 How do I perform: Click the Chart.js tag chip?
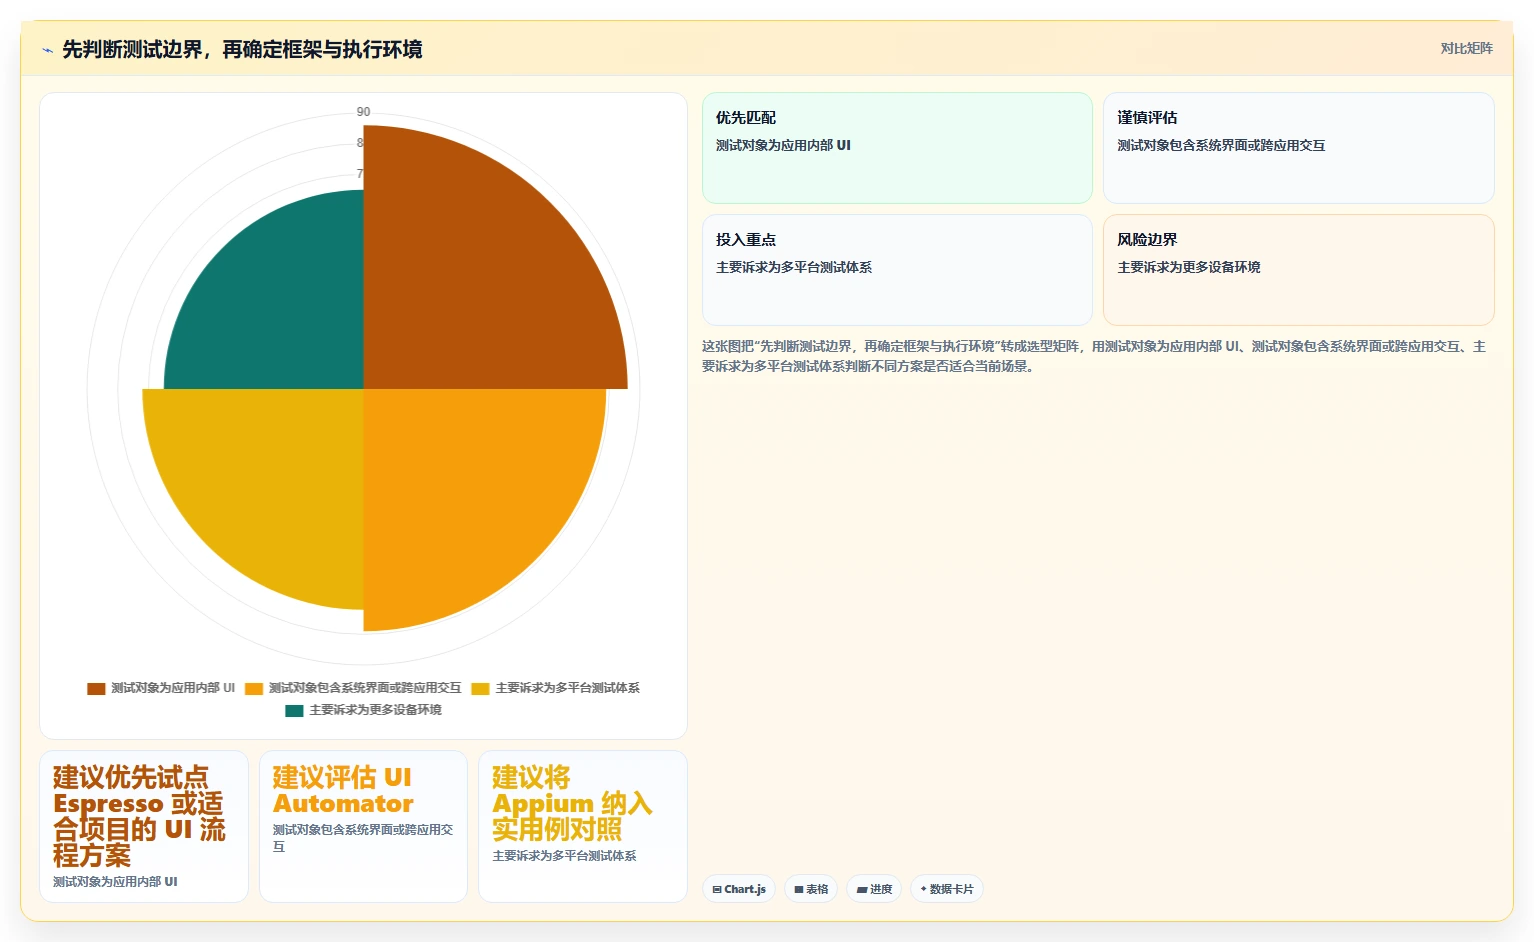point(739,889)
